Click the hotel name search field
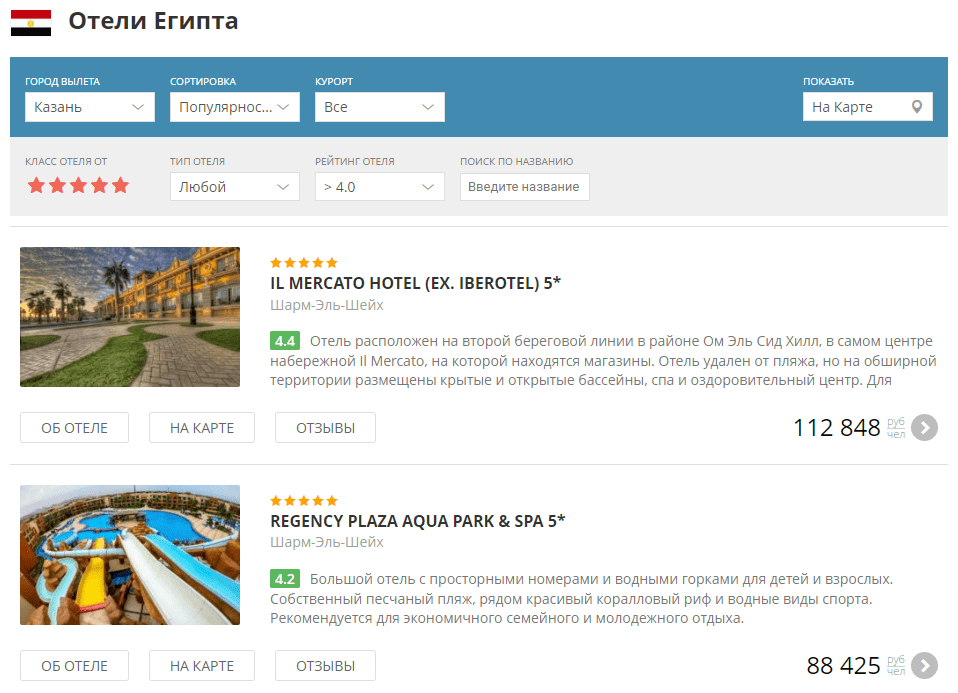Screen dimensions: 958x693 pyautogui.click(x=524, y=187)
